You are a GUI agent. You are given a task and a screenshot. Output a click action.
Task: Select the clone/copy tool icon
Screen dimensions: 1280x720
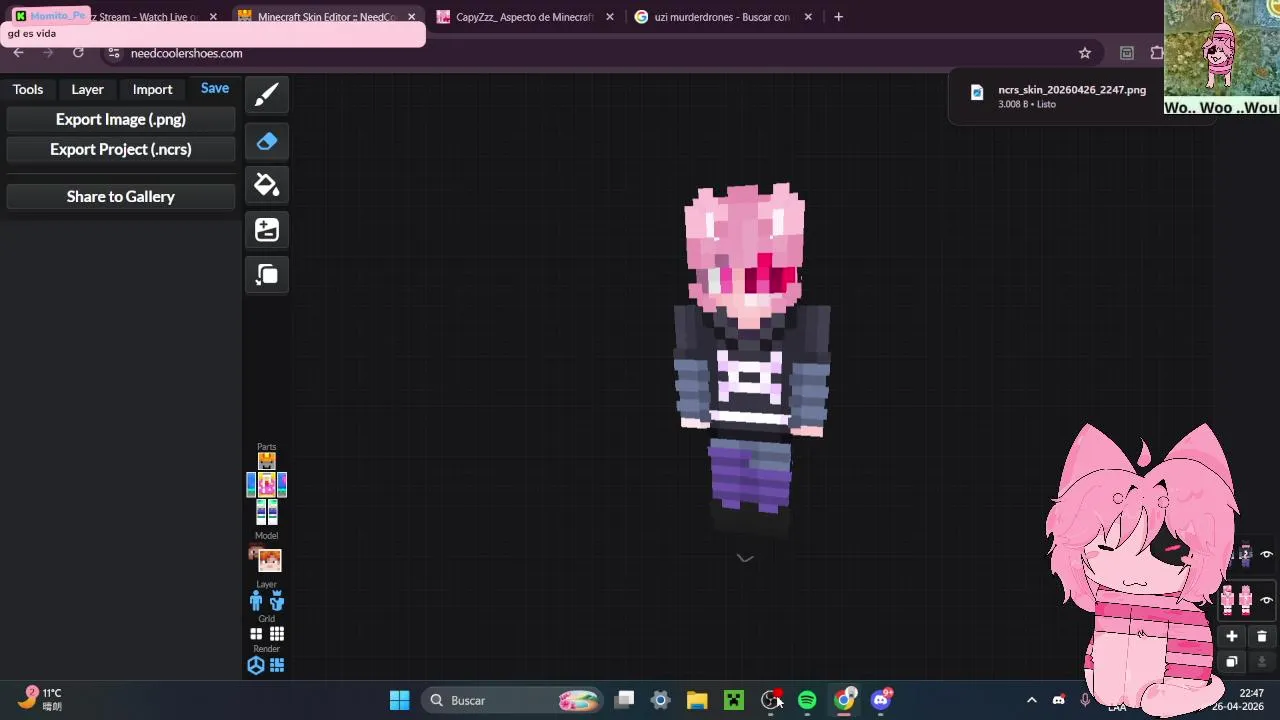[x=267, y=275]
